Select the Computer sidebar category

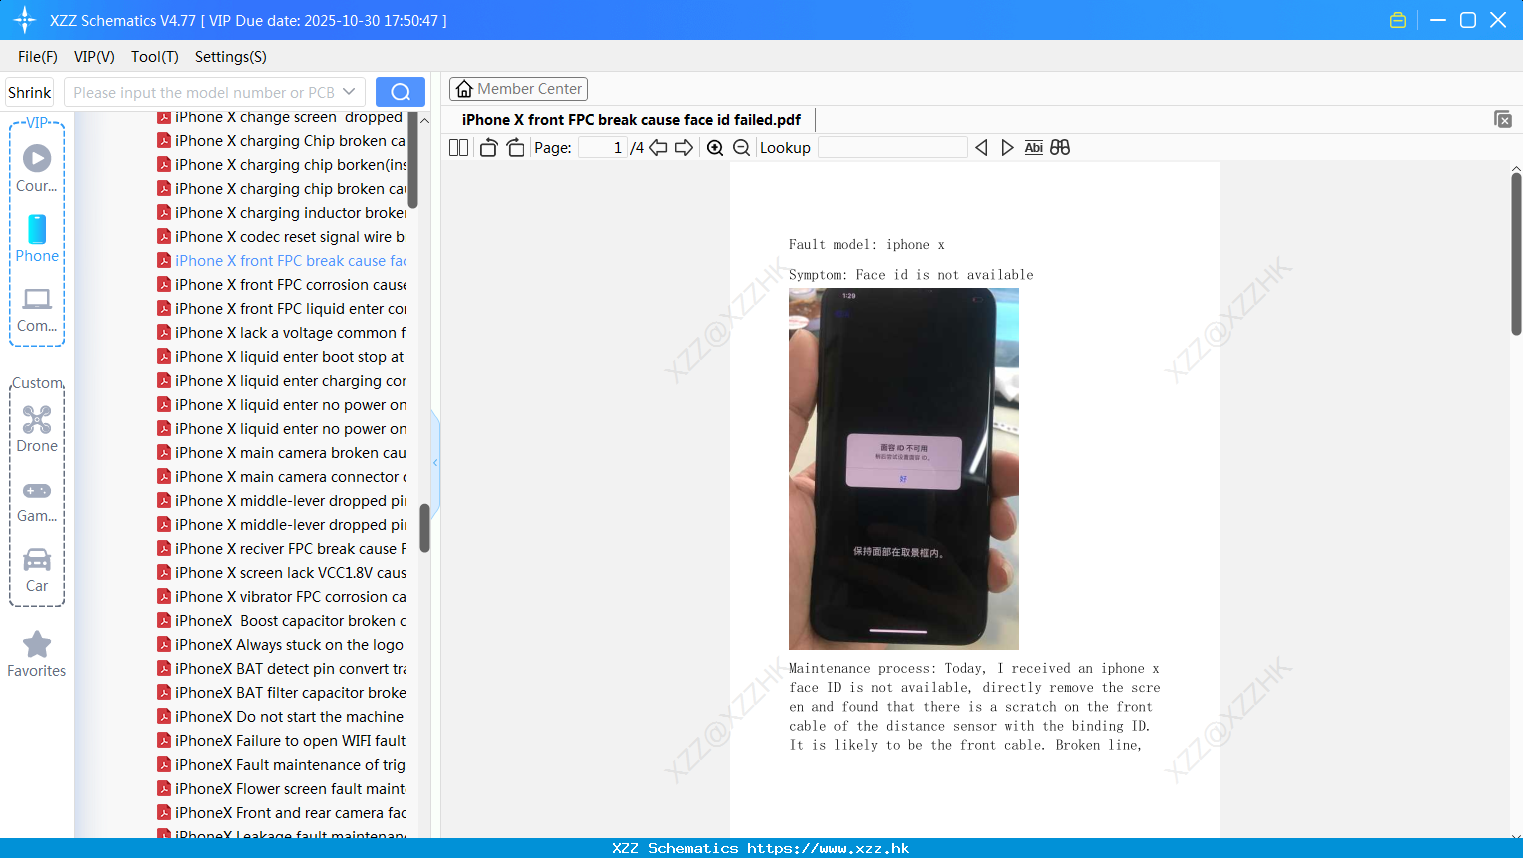point(37,309)
